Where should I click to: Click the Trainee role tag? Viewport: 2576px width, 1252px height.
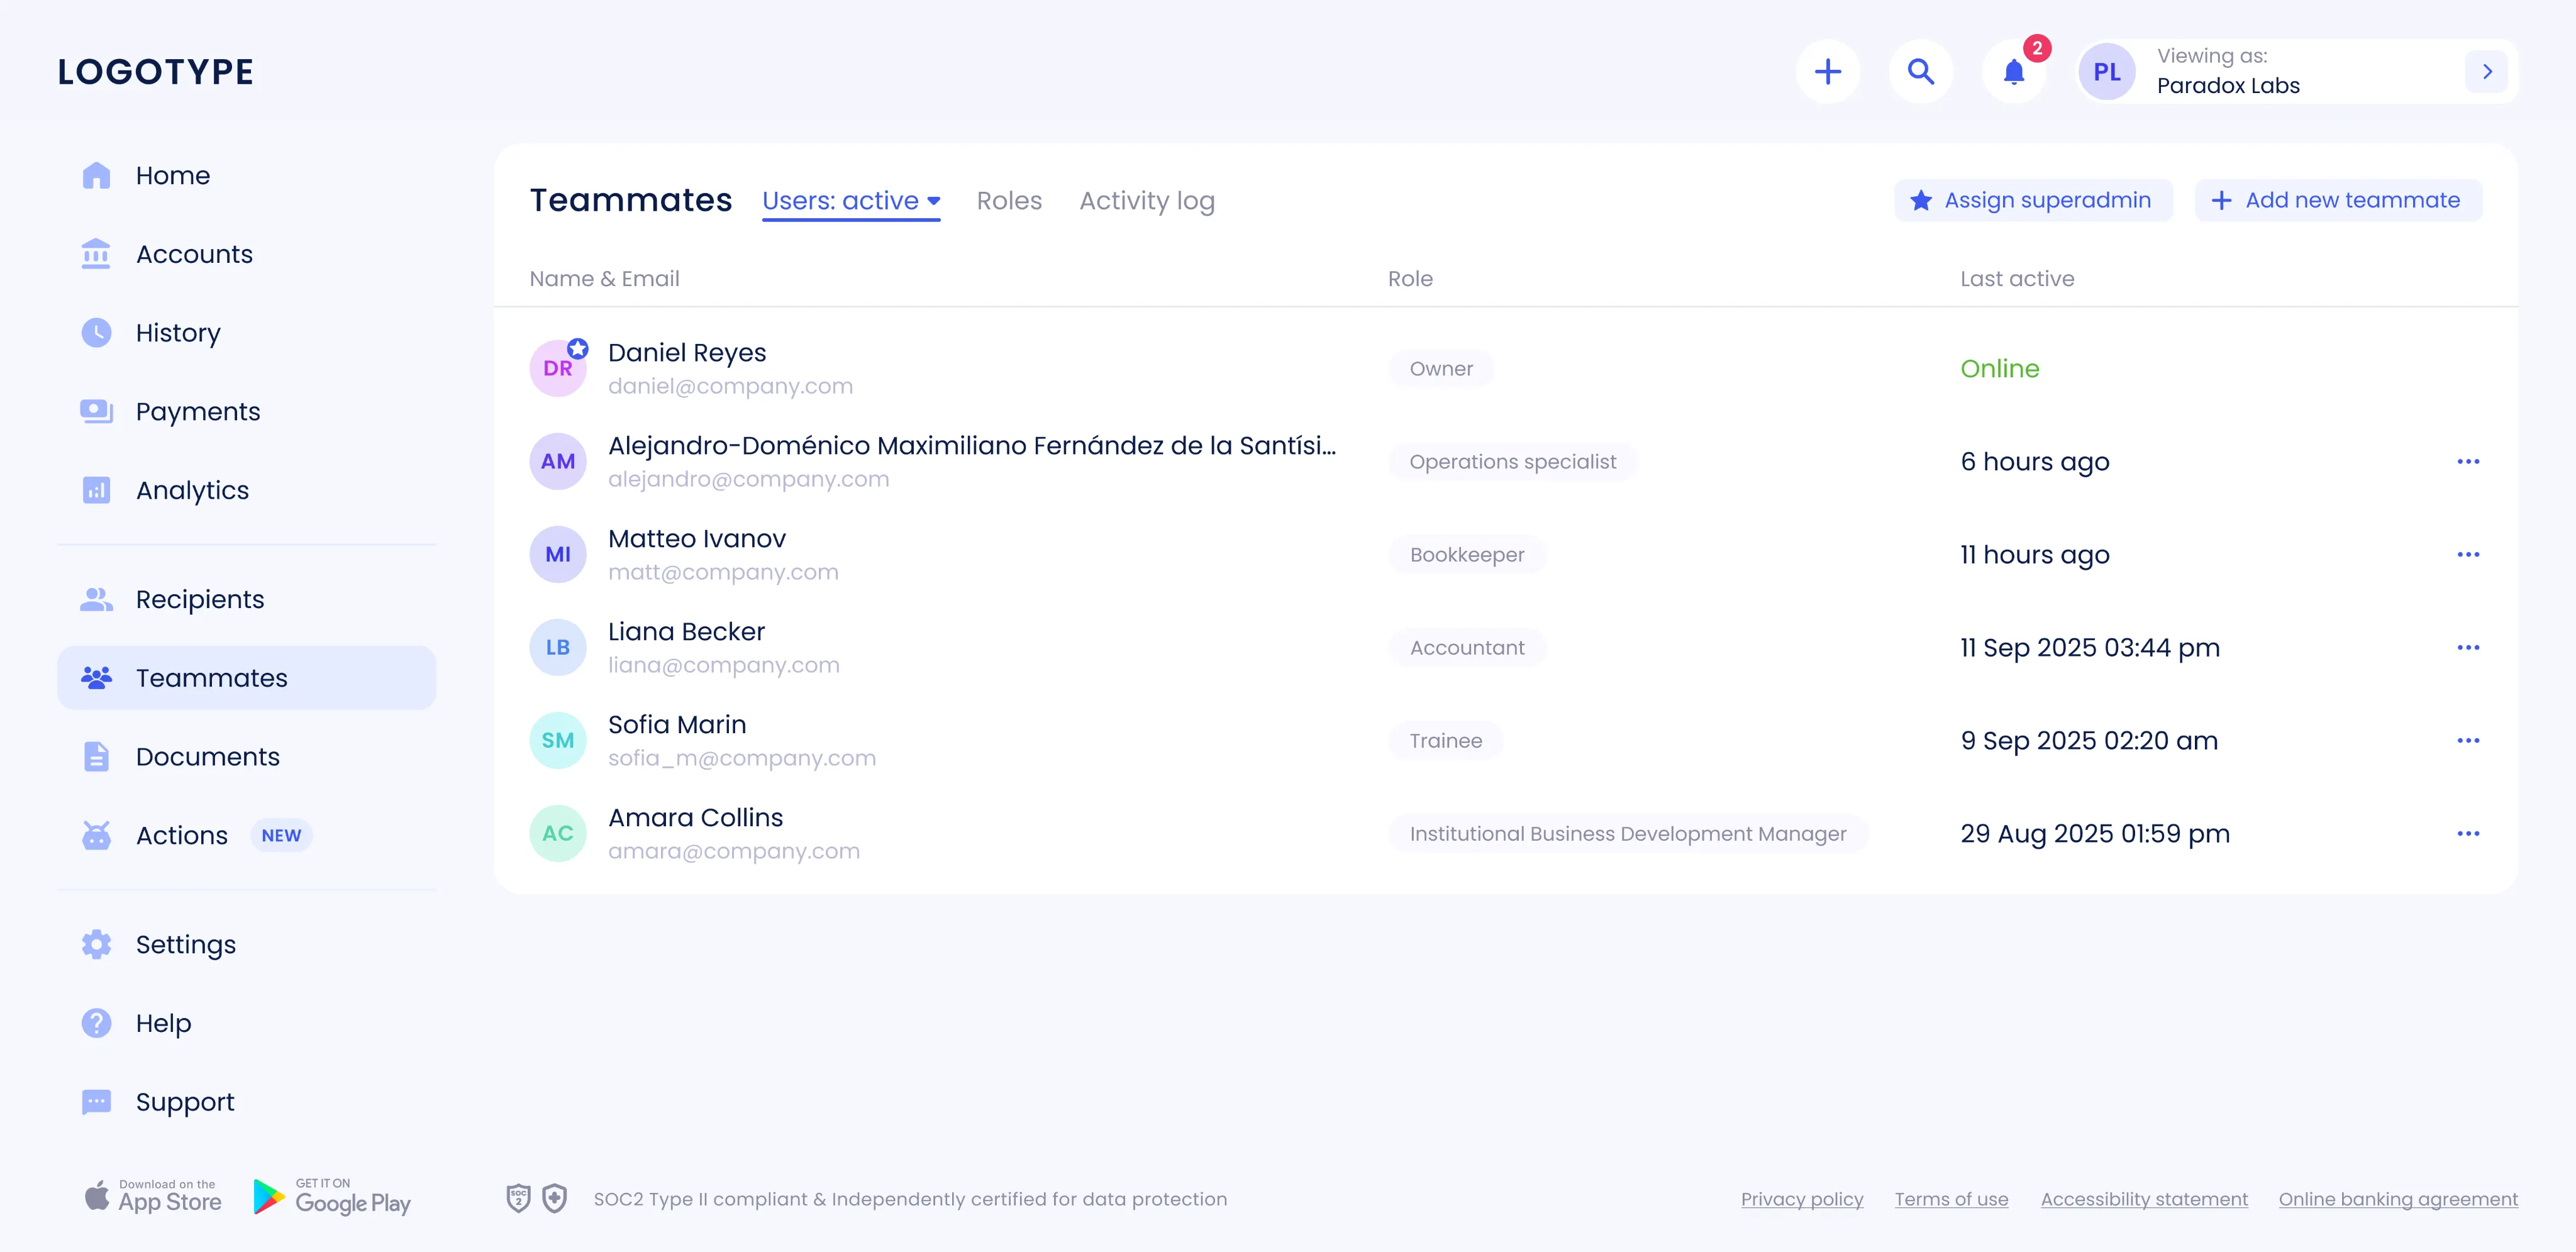1446,740
